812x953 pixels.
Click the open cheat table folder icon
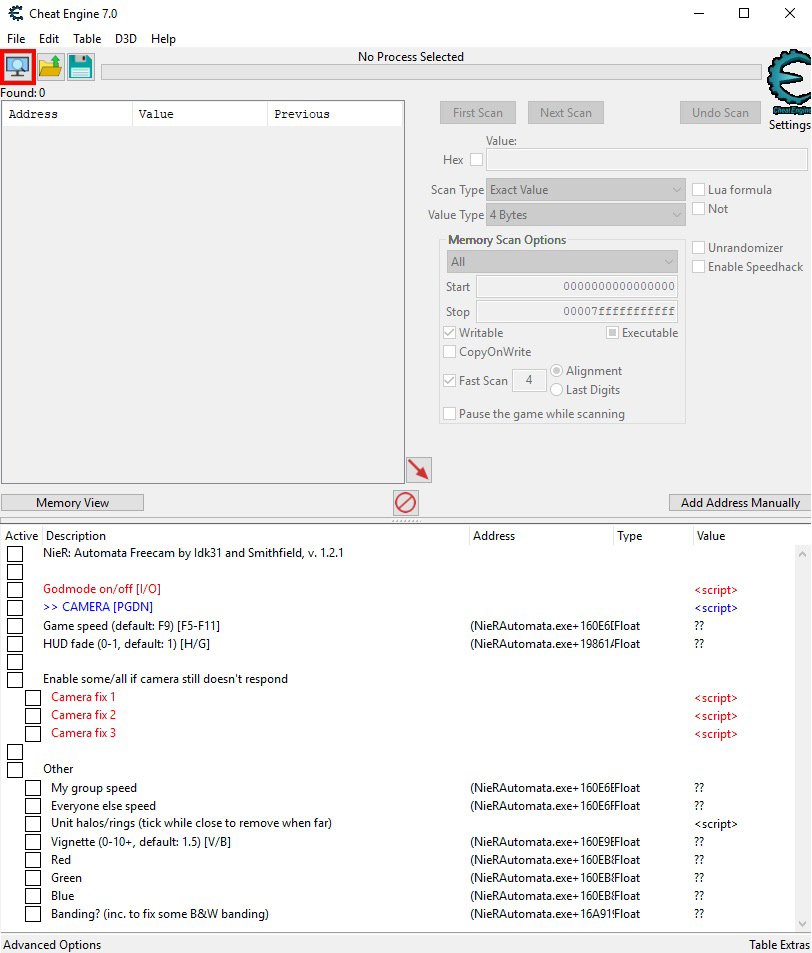coord(50,66)
